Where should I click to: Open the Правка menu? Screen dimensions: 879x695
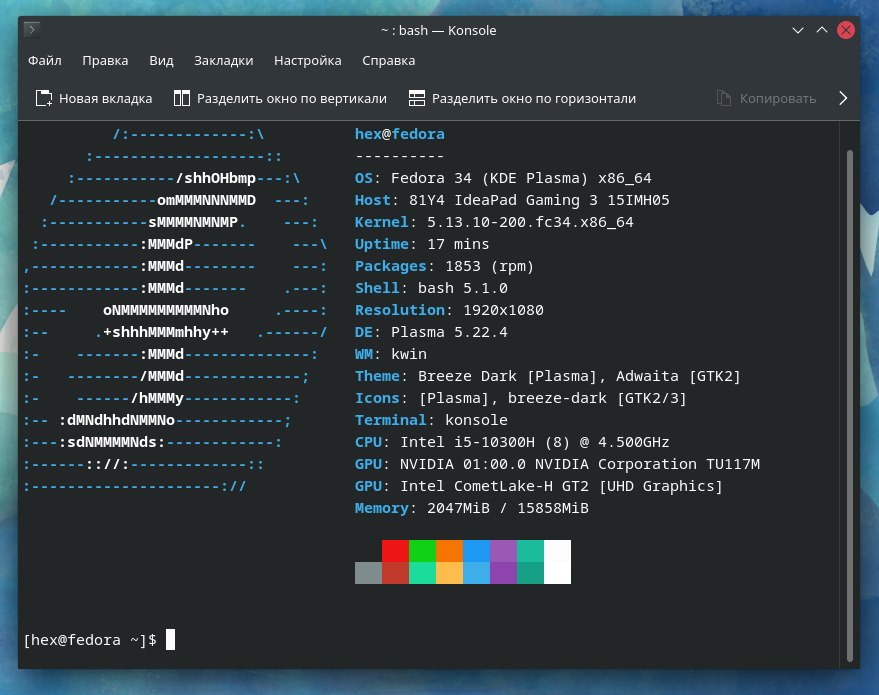(x=105, y=61)
